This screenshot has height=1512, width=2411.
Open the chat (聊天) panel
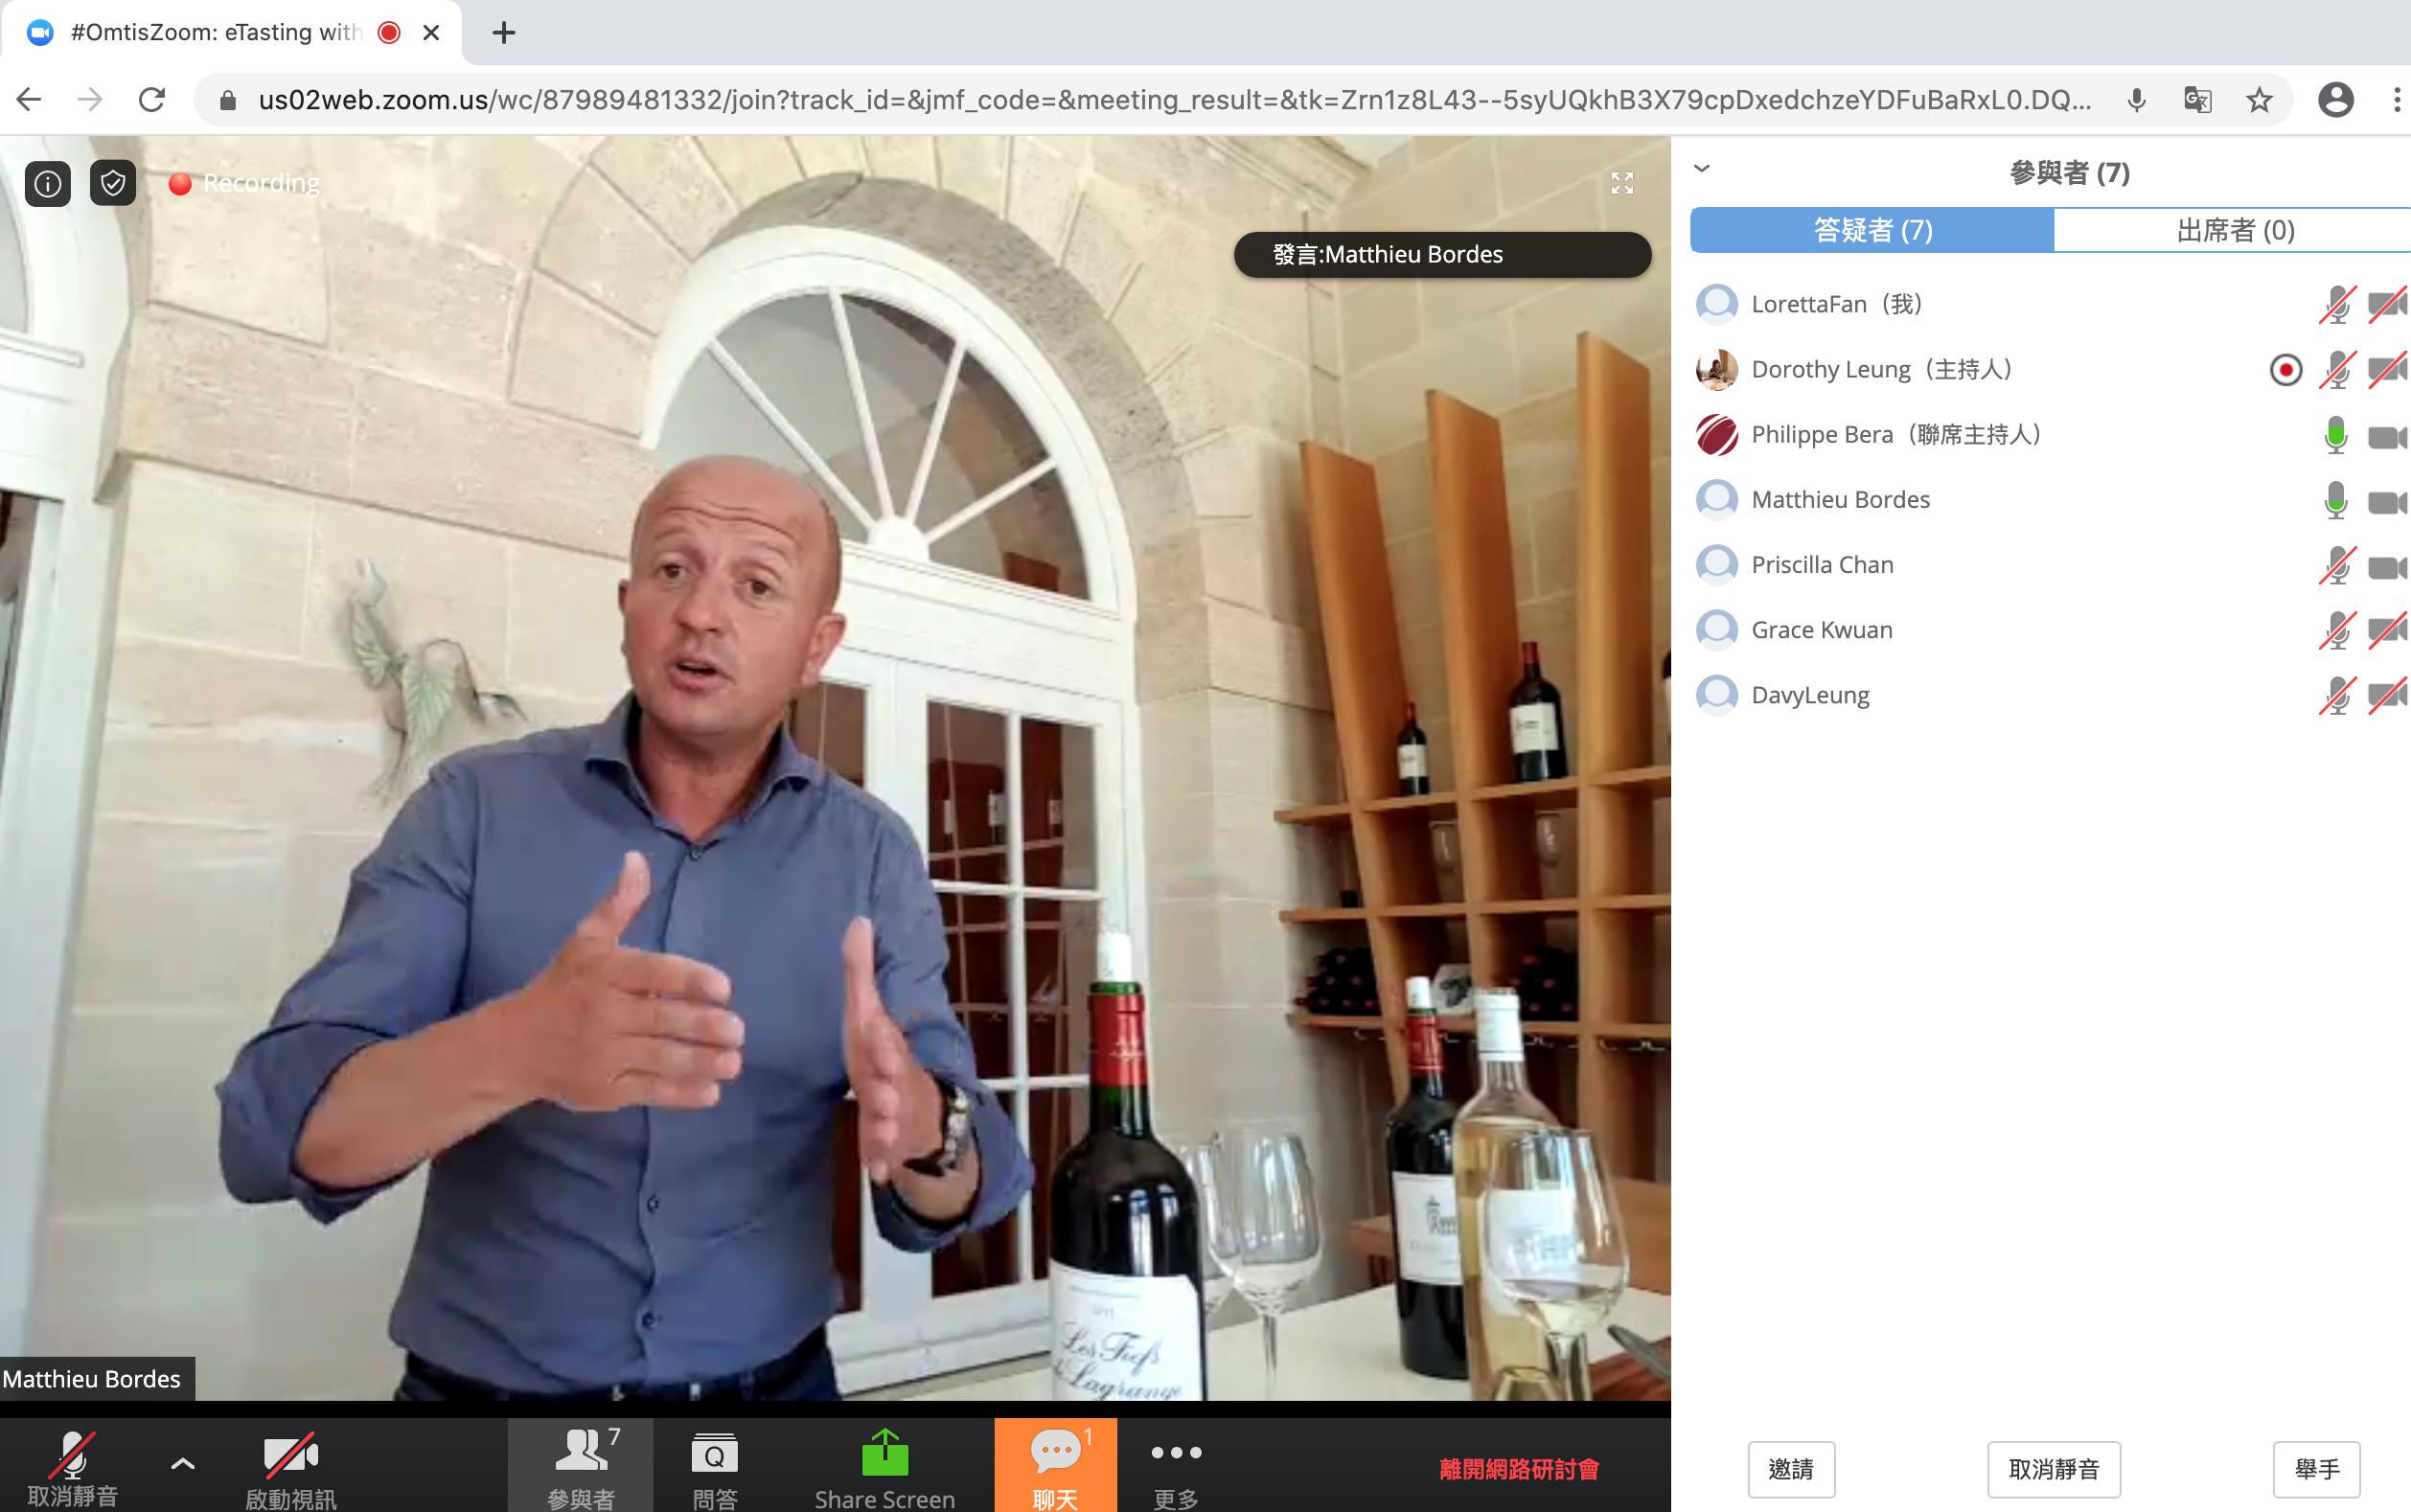point(1055,1466)
